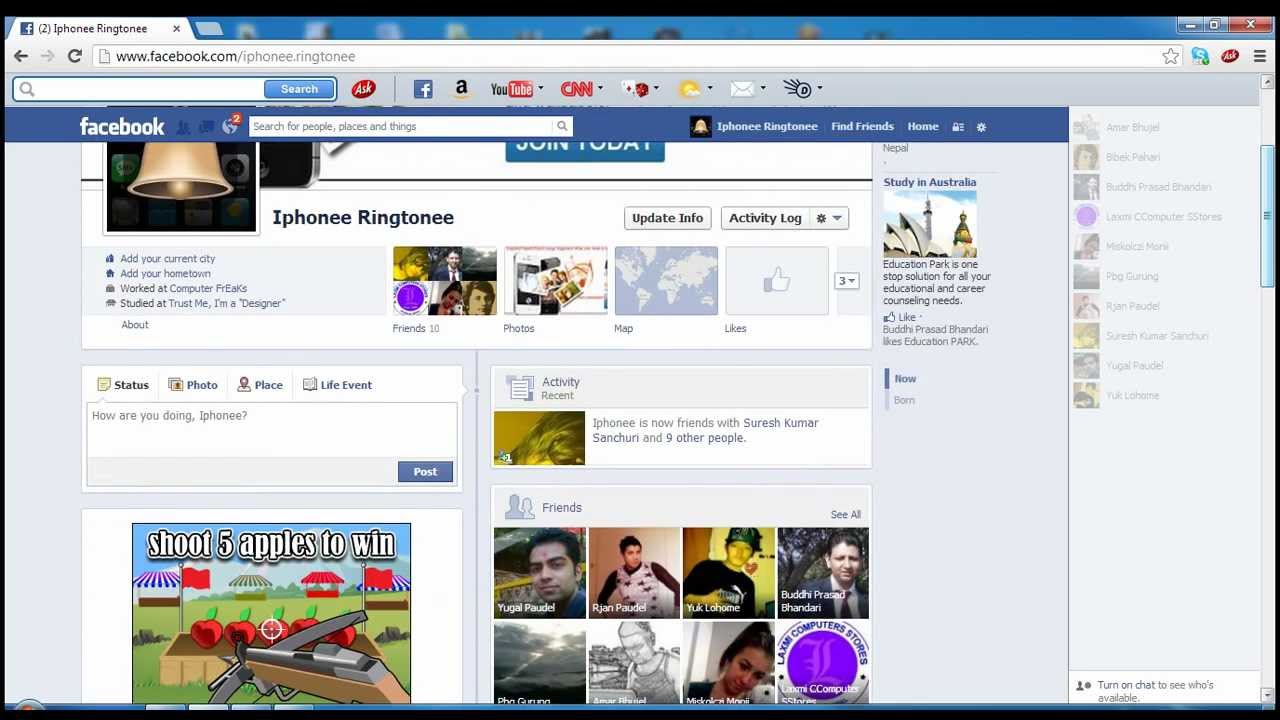Click Add your hometown link
The height and width of the screenshot is (720, 1280).
[165, 274]
